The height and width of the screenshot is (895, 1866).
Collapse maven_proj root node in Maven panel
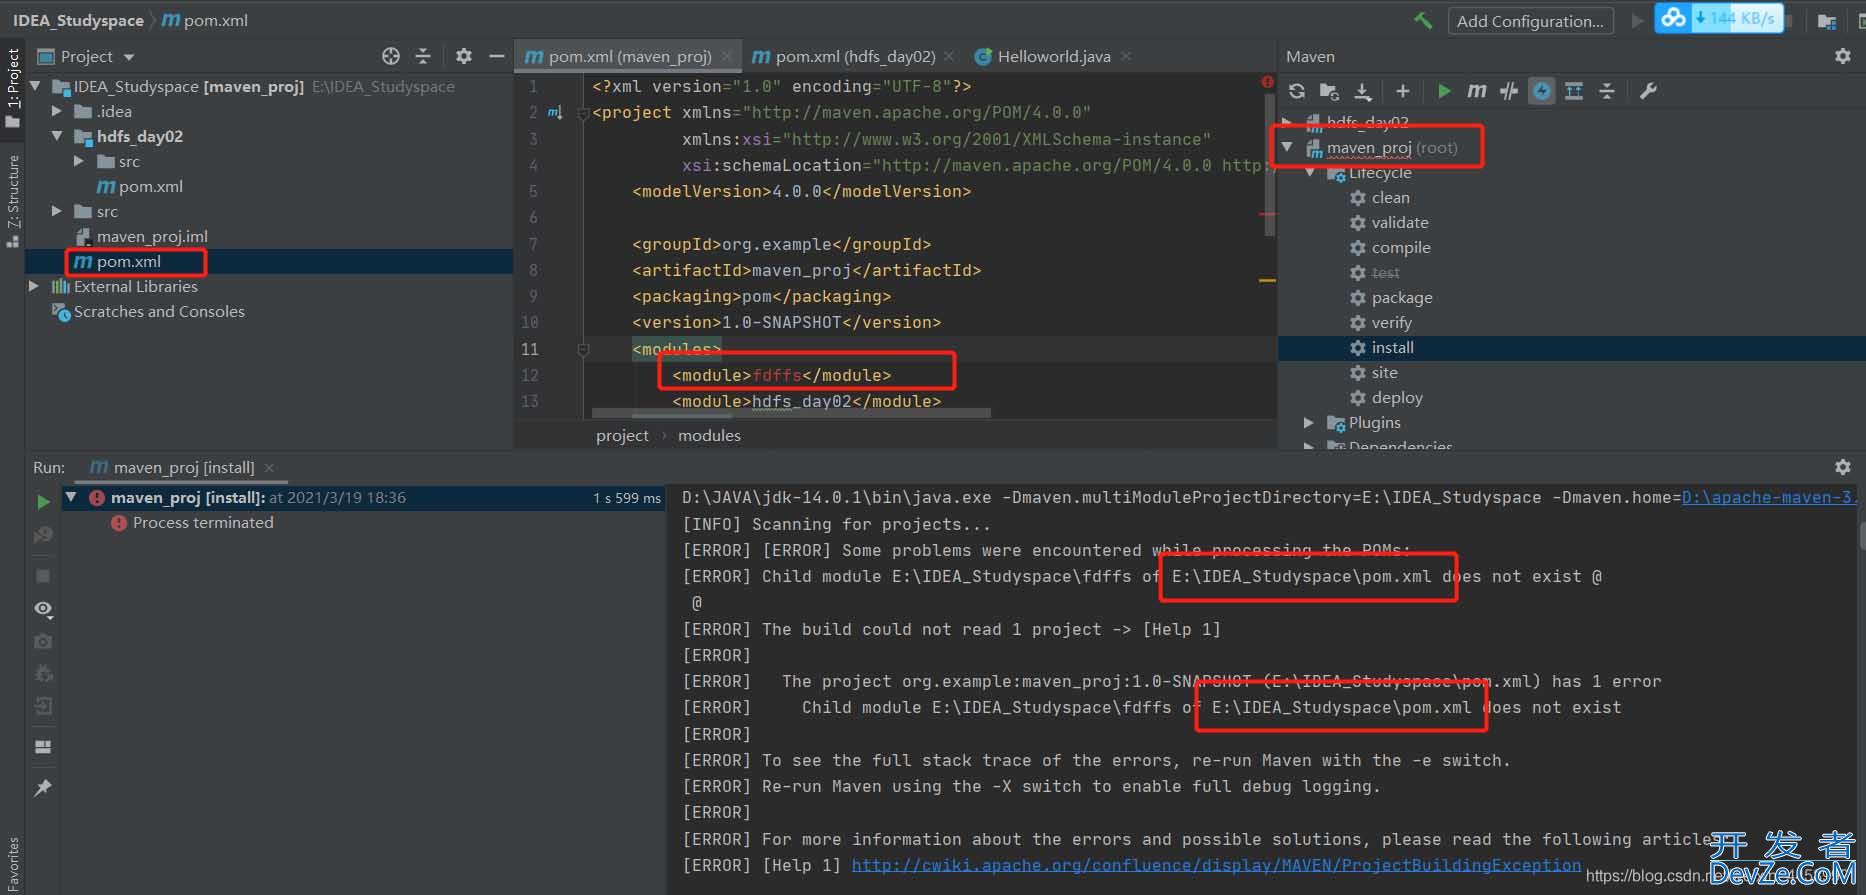(x=1287, y=148)
